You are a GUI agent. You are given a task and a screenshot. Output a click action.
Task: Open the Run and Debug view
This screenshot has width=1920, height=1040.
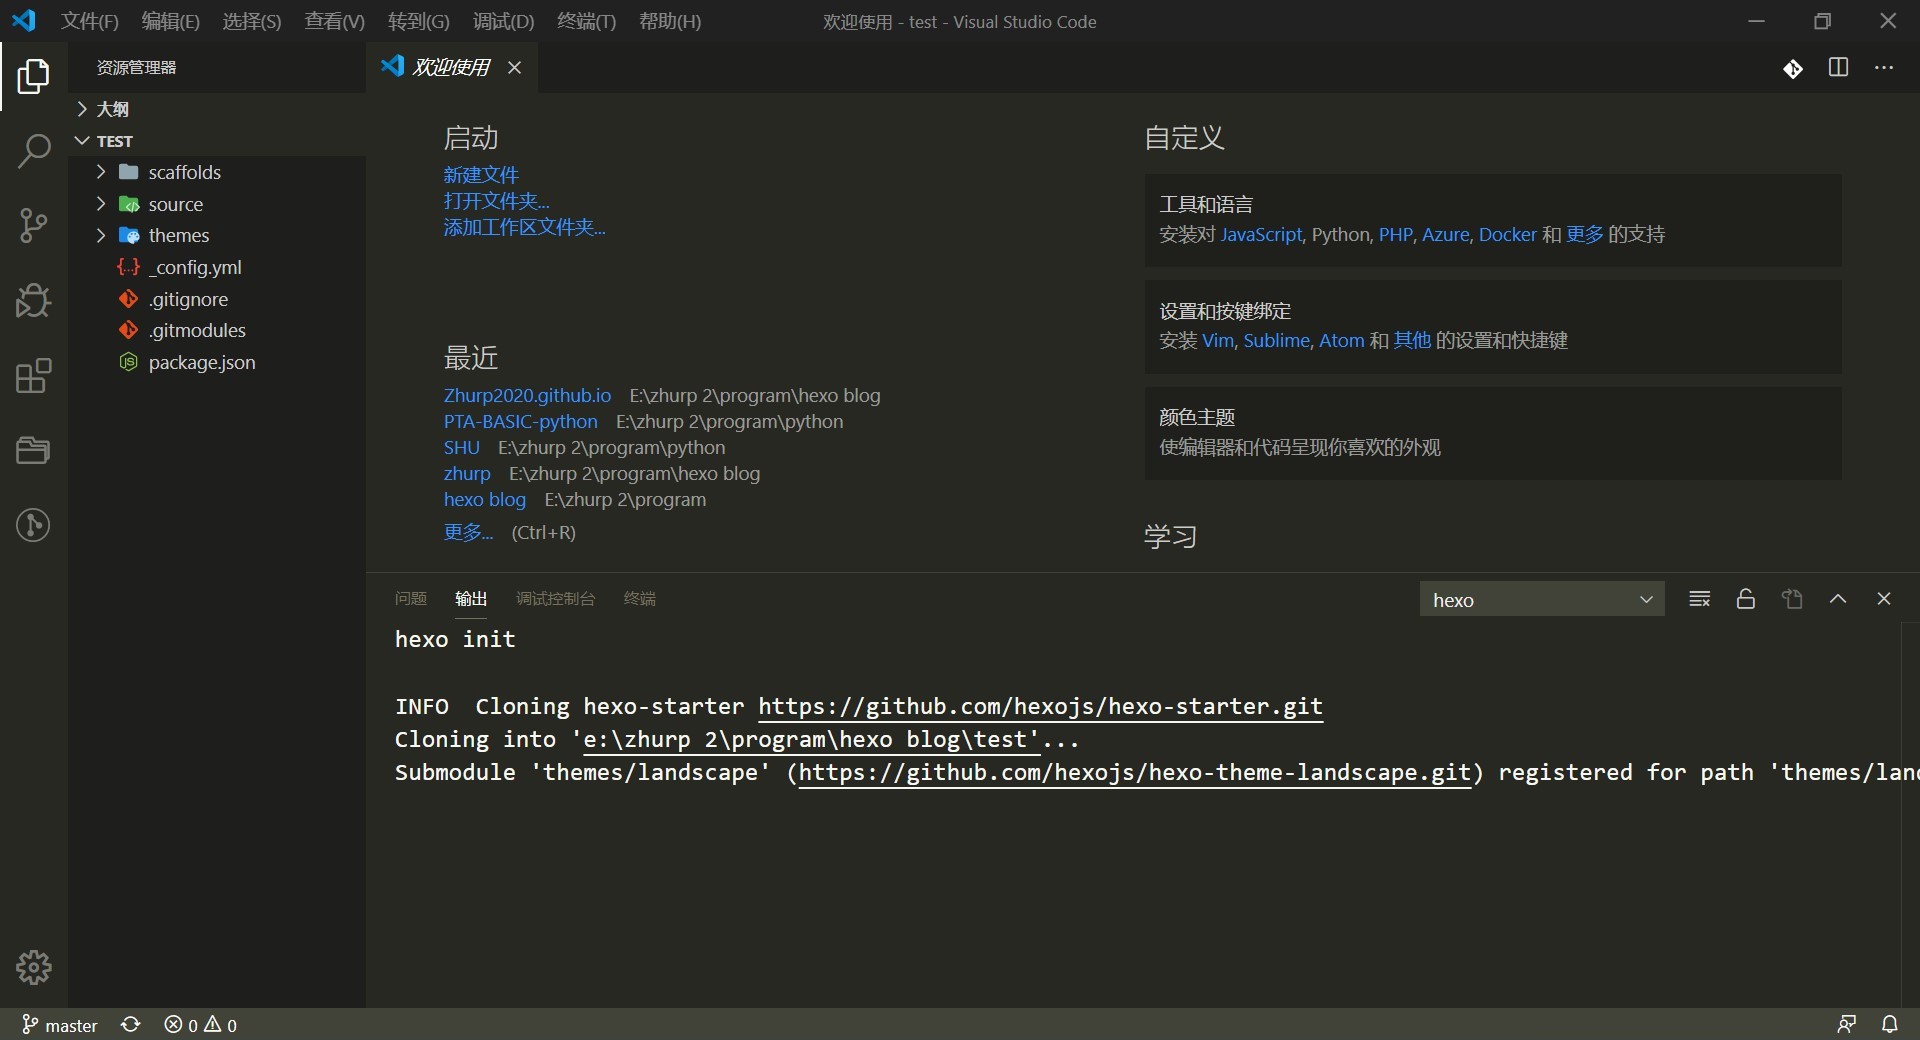point(33,300)
